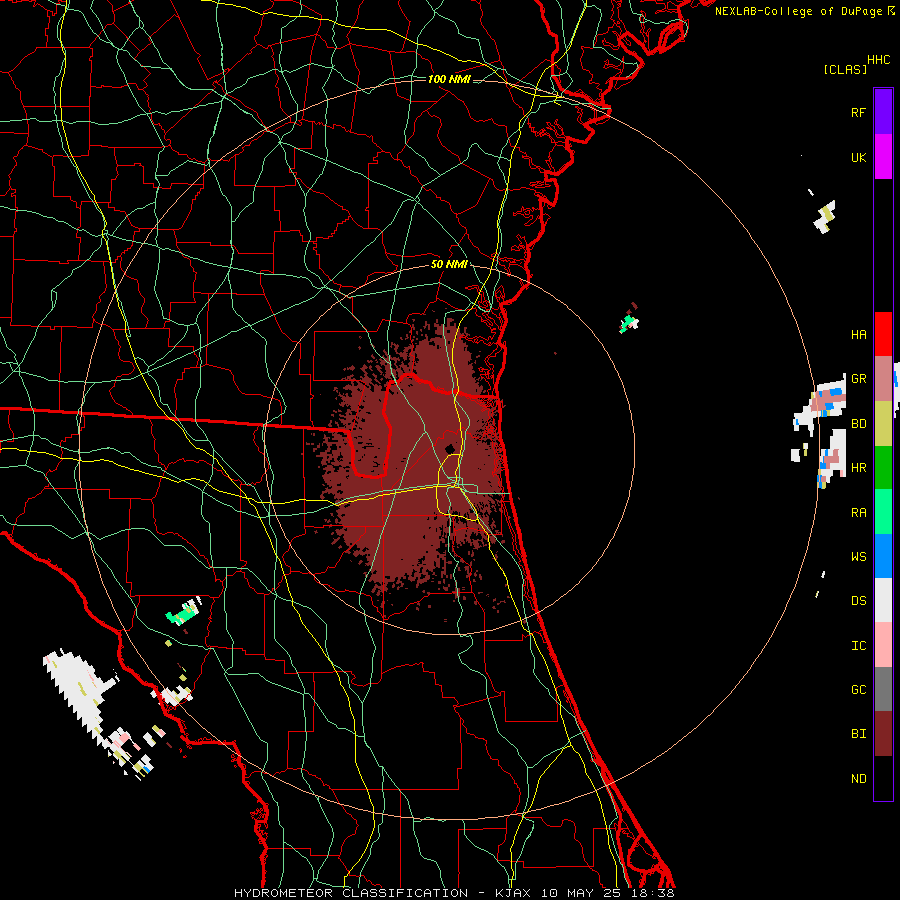Select the bright green RA rain swatch
Viewport: 900px width, 900px height.
coord(883,512)
